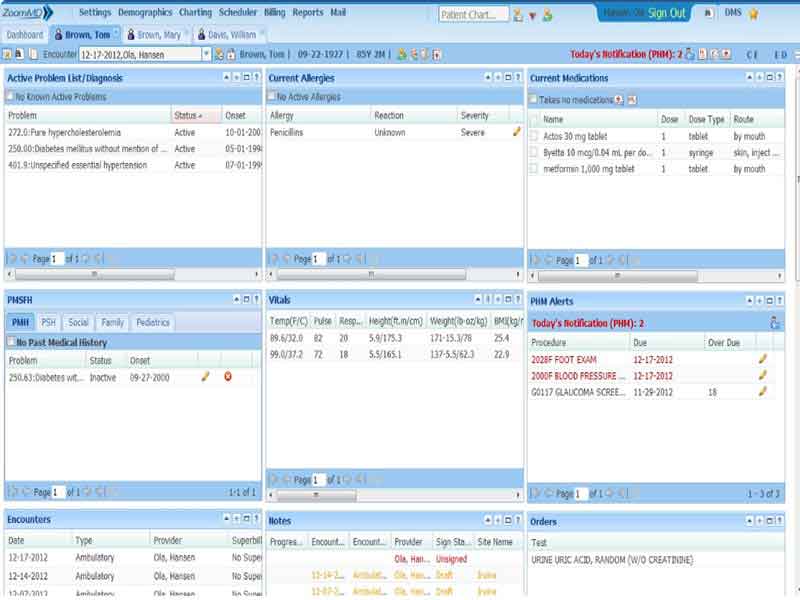Edit the 2028F FOOT EXAM alert
Viewport: 800px width, 600px height.
click(x=763, y=359)
